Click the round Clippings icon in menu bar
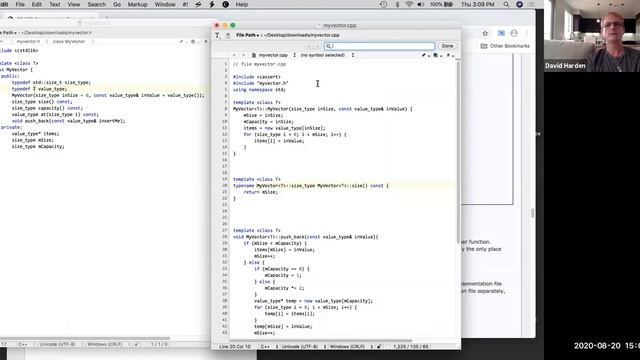 pos(225,4)
